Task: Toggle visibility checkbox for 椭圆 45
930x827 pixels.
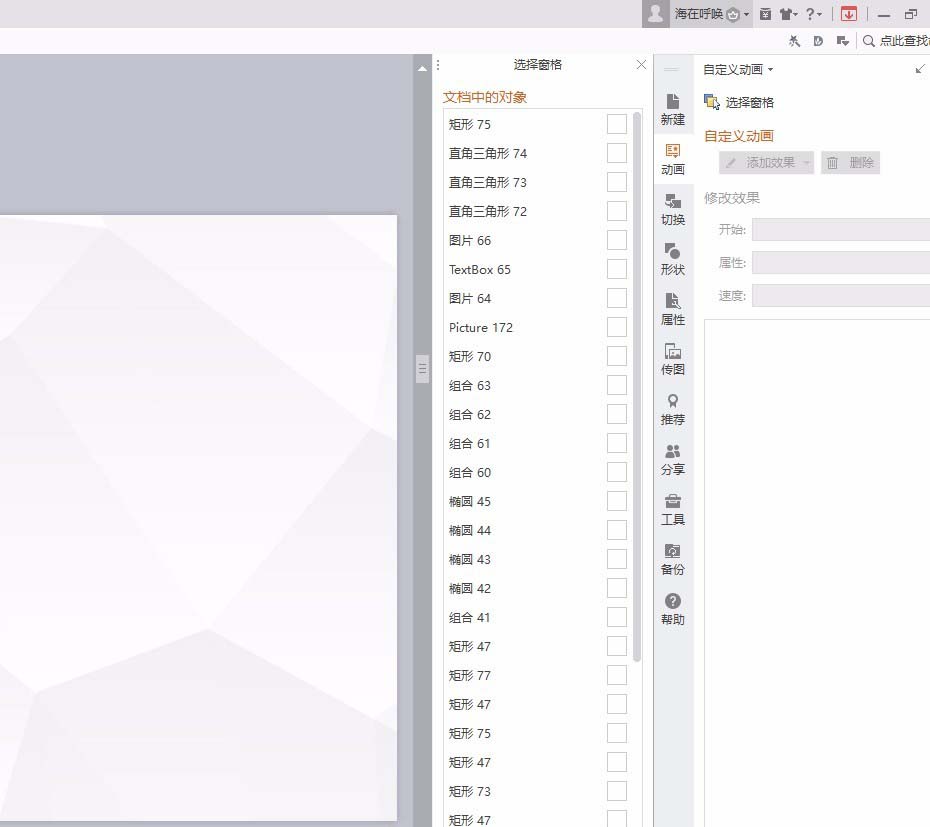Action: 617,501
